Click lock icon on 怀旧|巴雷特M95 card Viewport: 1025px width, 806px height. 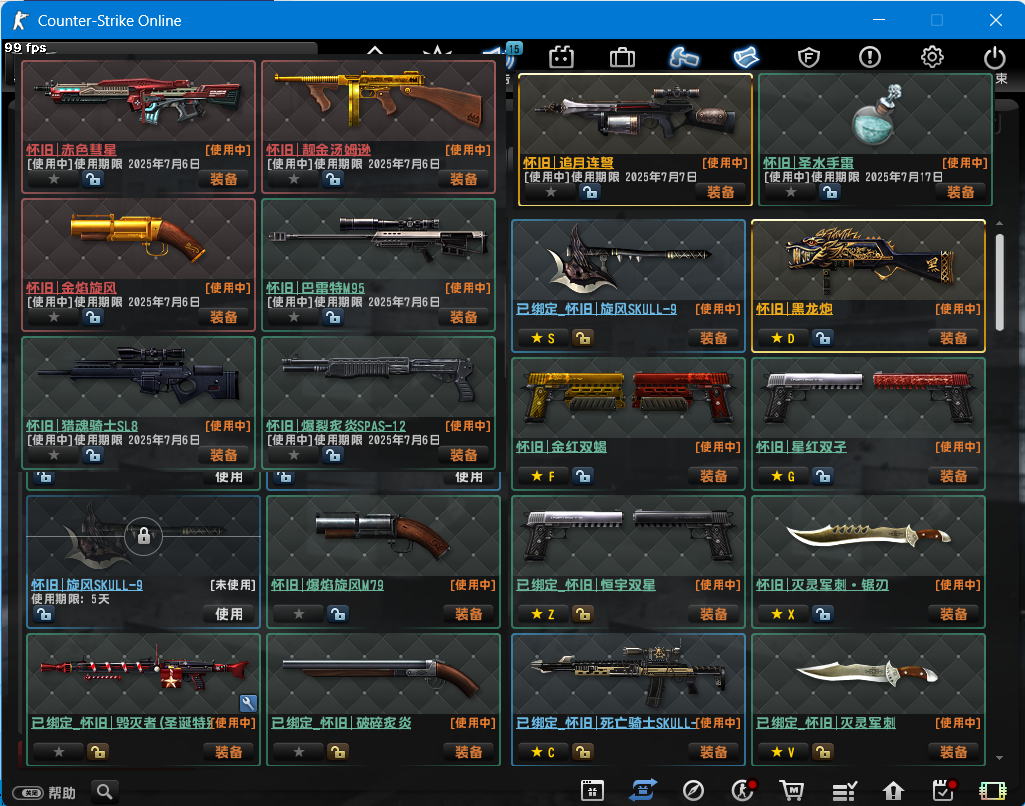click(x=333, y=316)
